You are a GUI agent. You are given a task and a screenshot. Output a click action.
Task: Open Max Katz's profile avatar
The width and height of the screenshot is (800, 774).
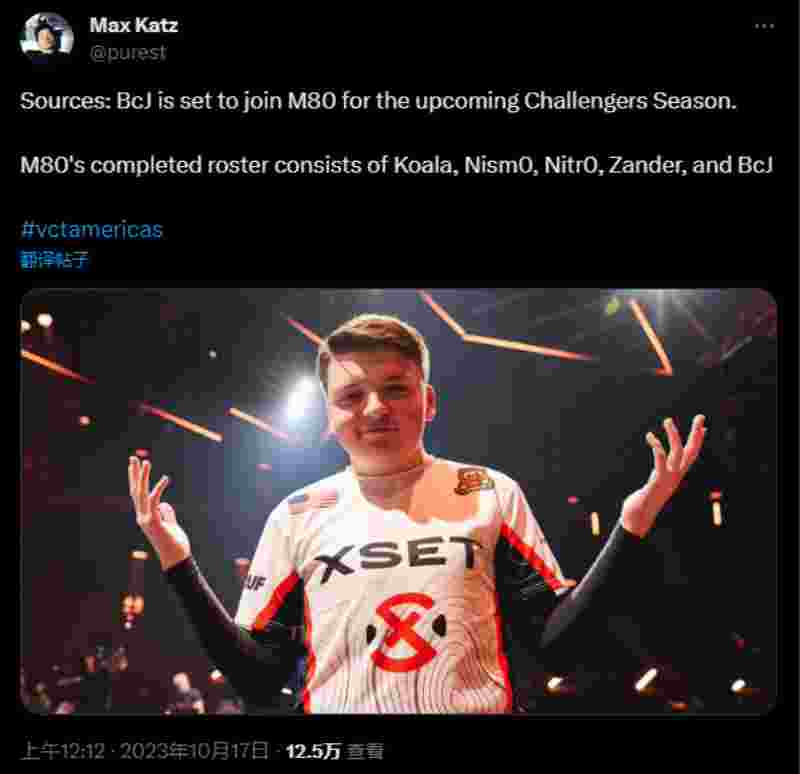tap(46, 37)
